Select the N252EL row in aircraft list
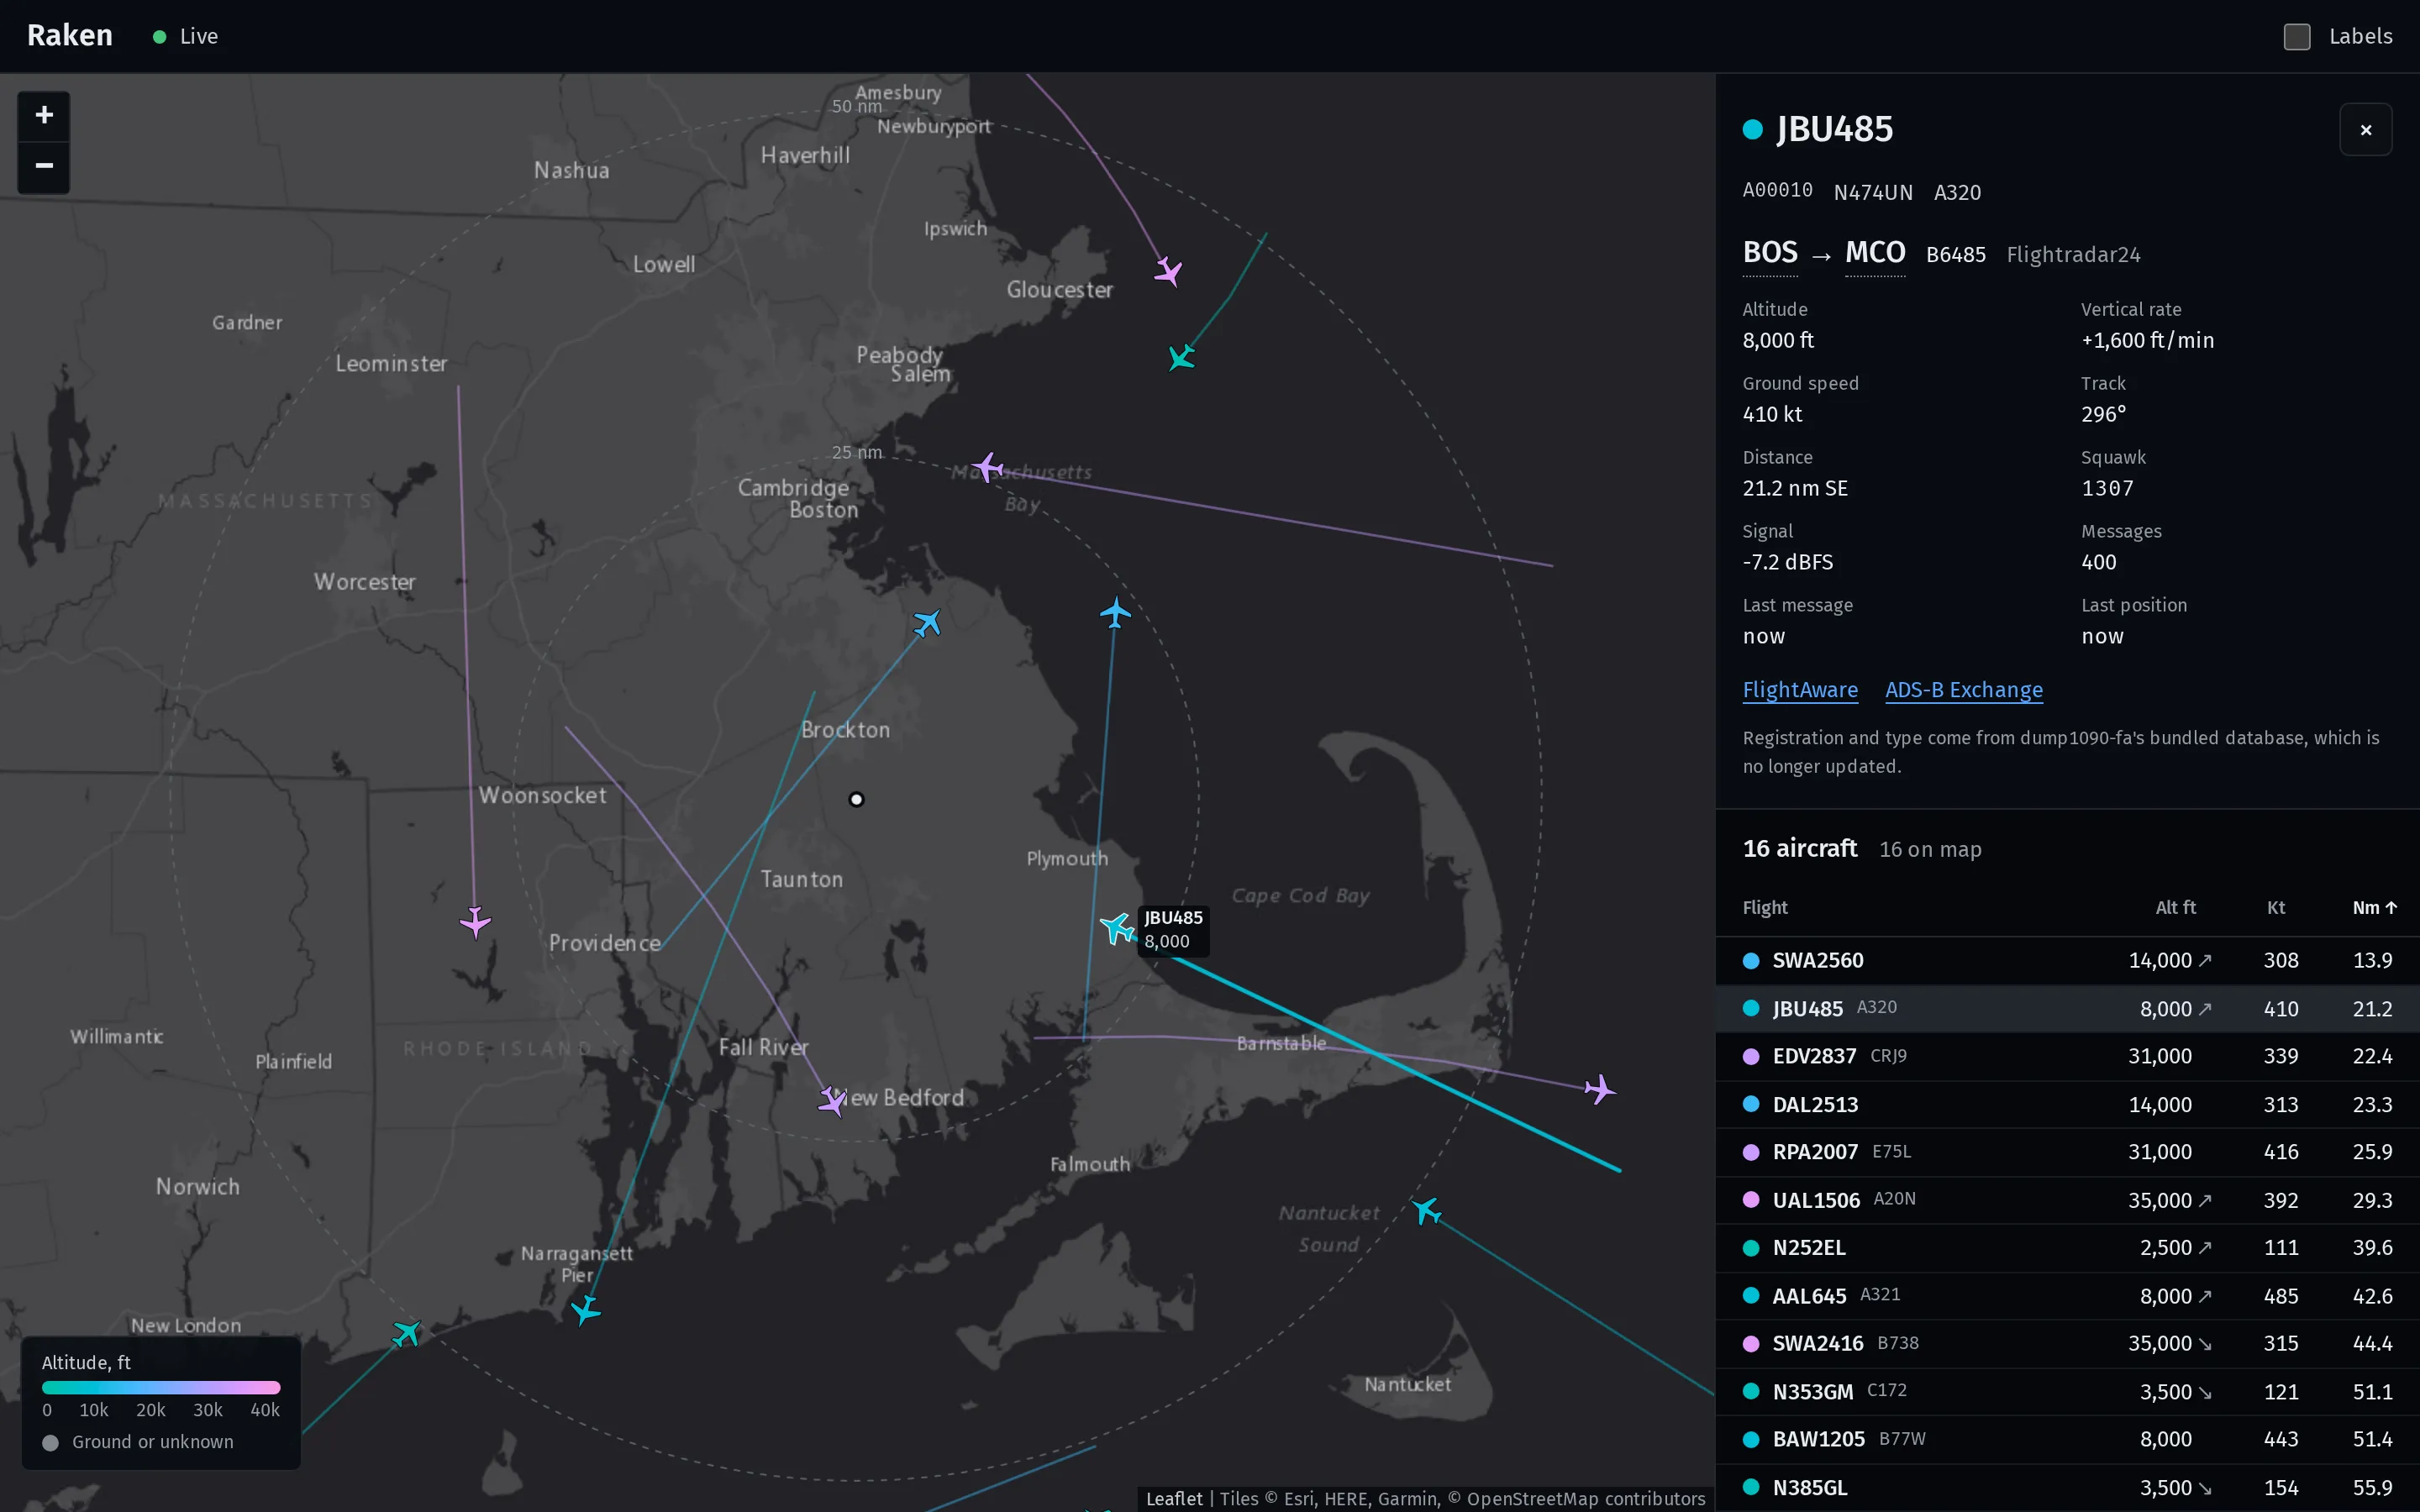The height and width of the screenshot is (1512, 2420). pyautogui.click(x=2067, y=1248)
